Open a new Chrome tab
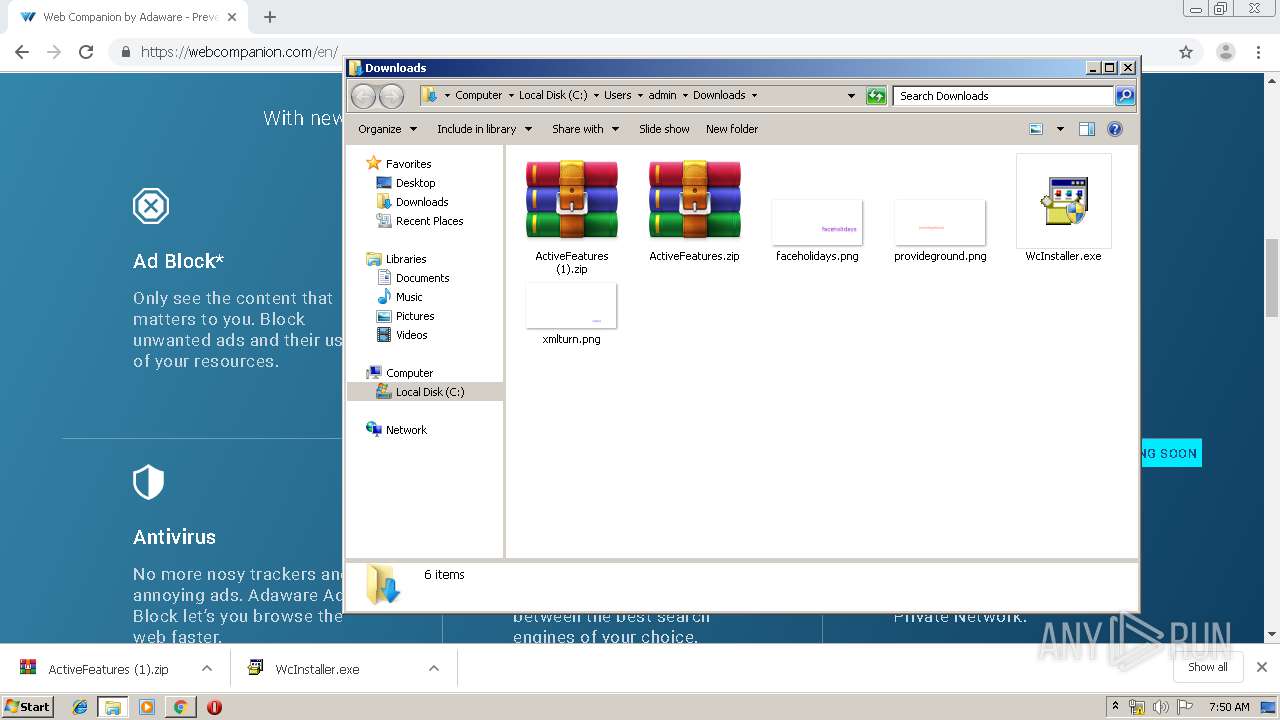This screenshot has width=1280, height=720. click(270, 17)
